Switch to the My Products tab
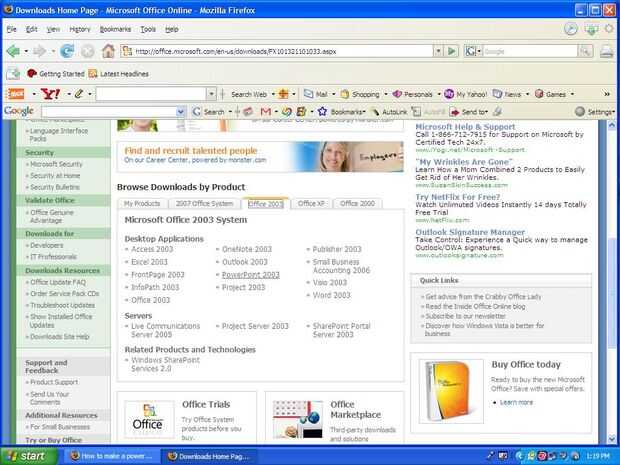 pos(142,203)
